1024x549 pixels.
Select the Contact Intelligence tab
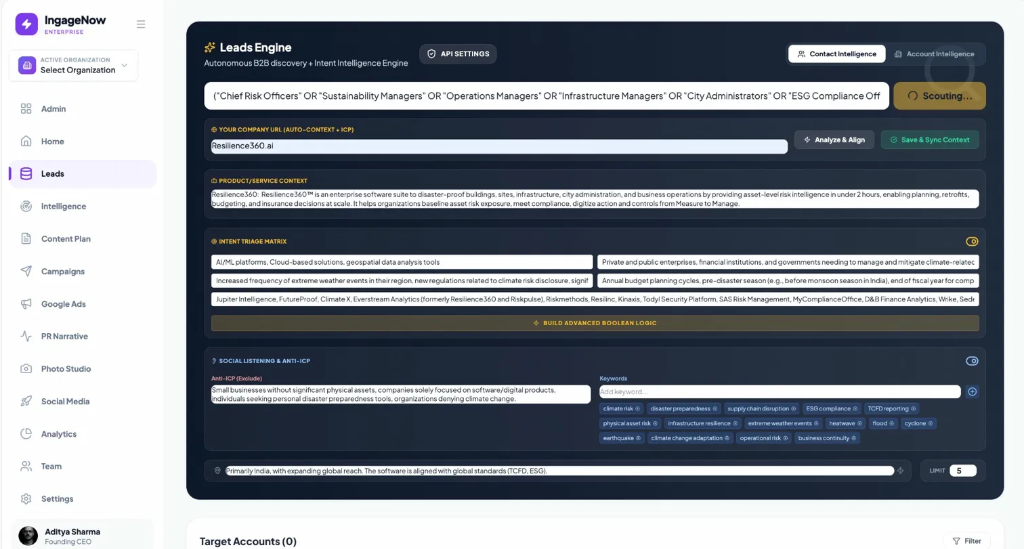coord(836,54)
